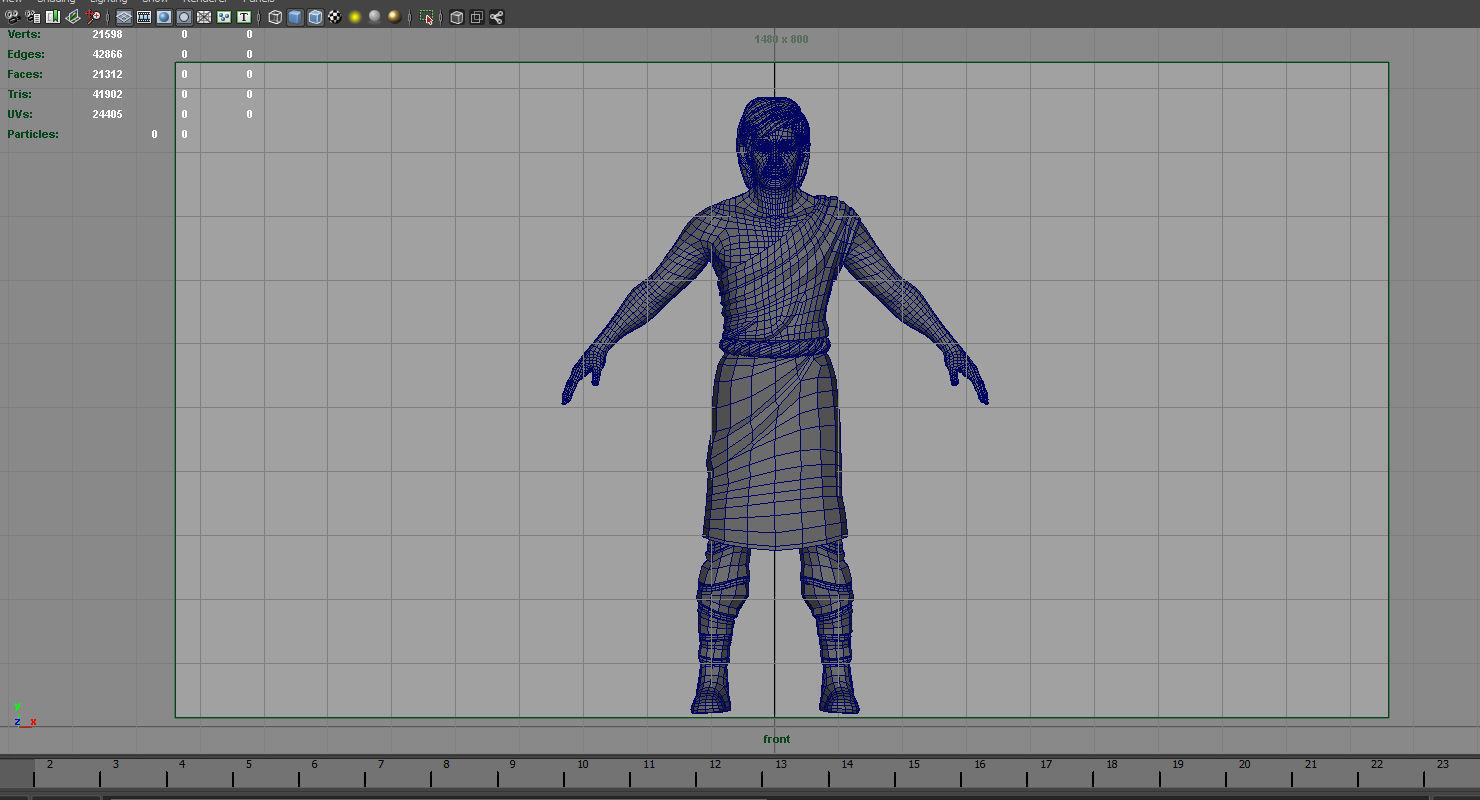Viewport: 1480px width, 800px height.
Task: Enable smooth shaded display mode
Action: 293,17
